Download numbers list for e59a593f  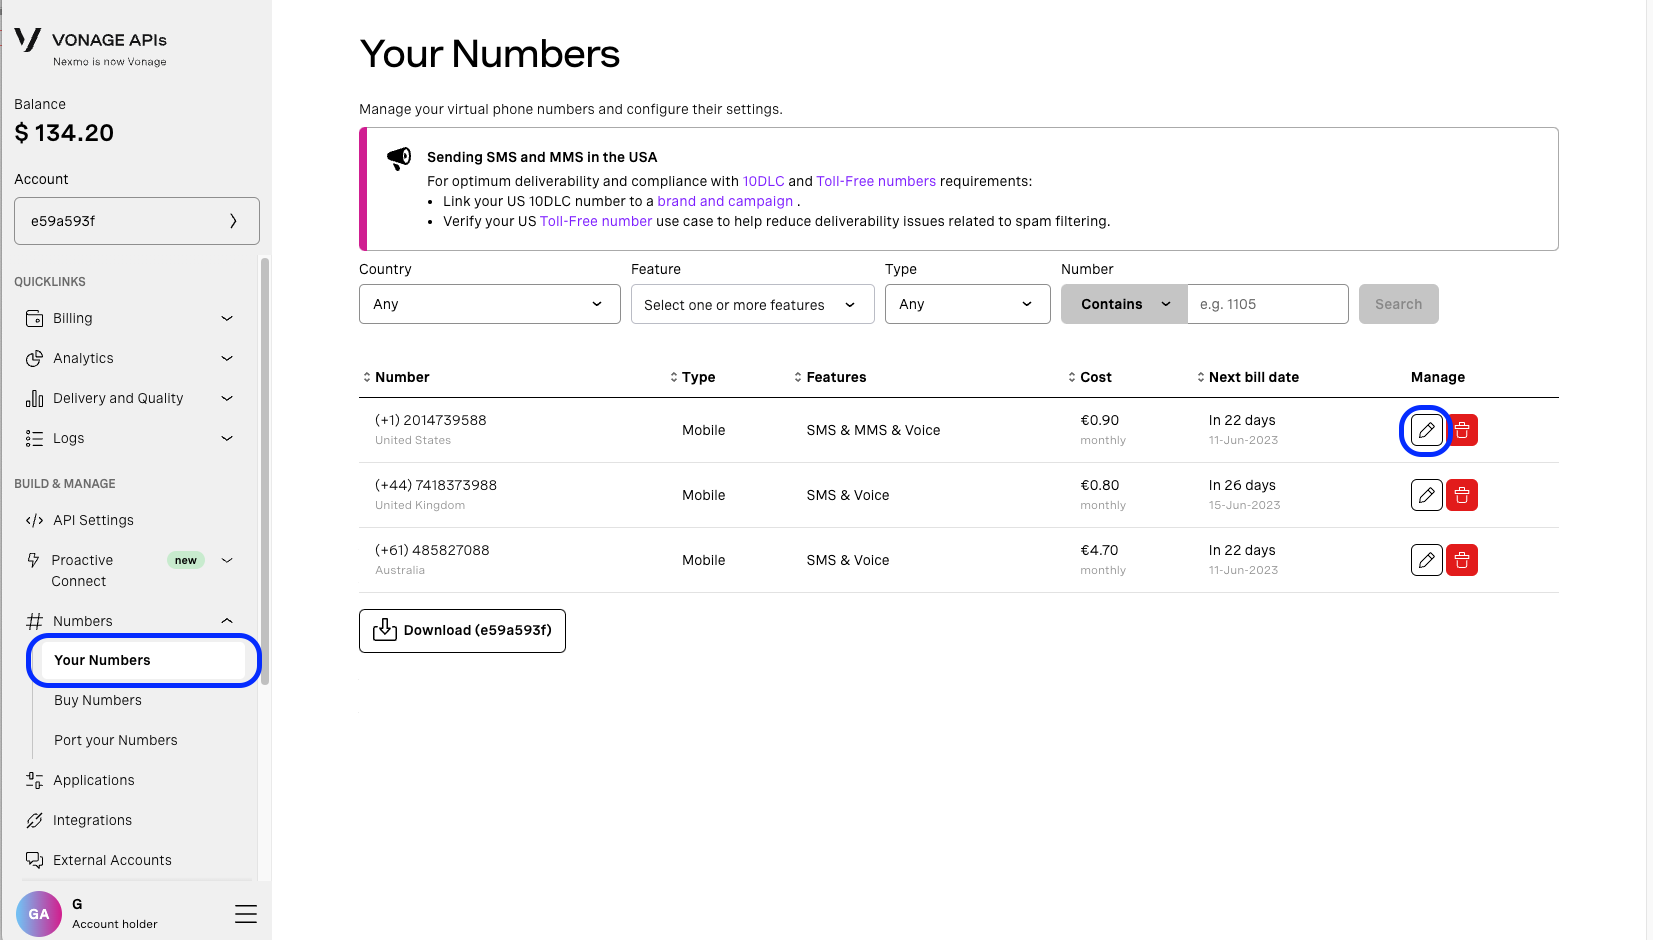[x=462, y=631]
